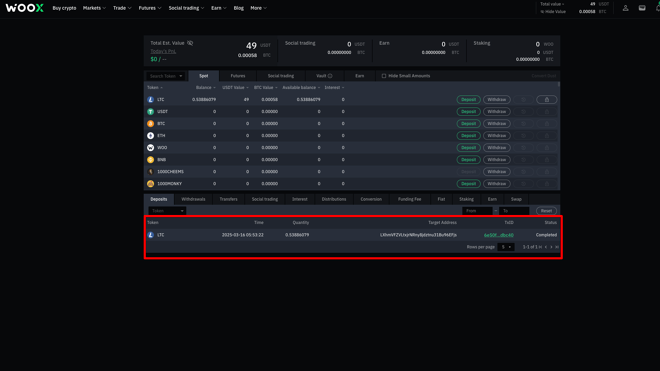
Task: Expand the Total value dropdown in header
Action: click(x=552, y=4)
